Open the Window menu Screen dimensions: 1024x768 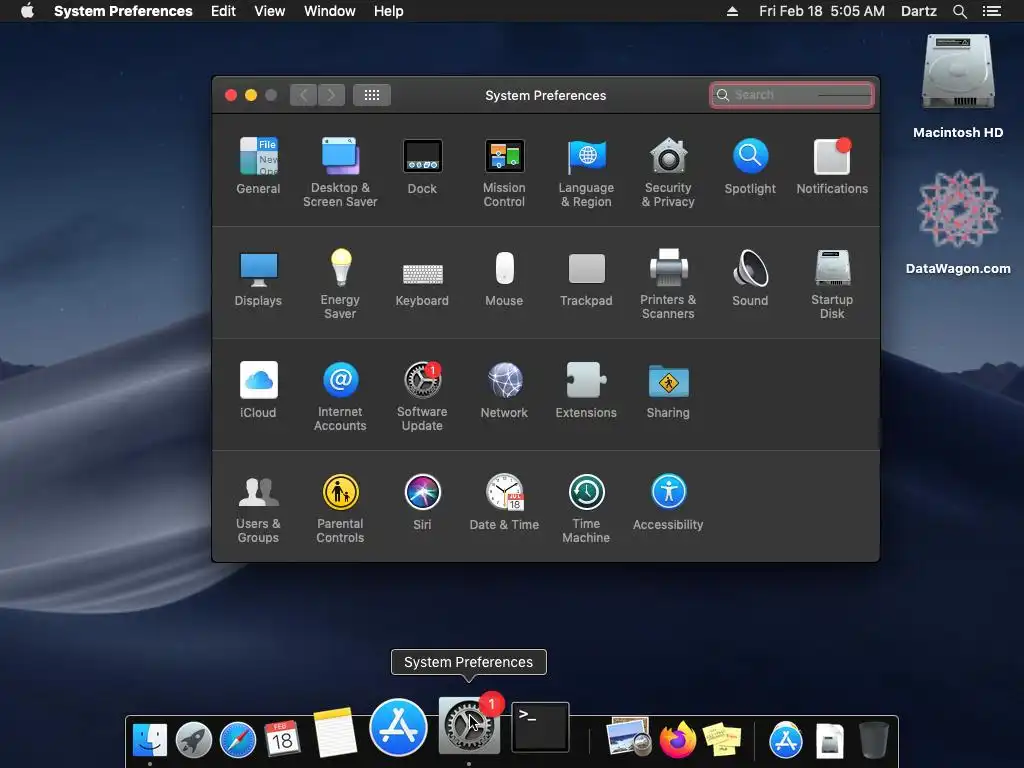click(x=329, y=11)
